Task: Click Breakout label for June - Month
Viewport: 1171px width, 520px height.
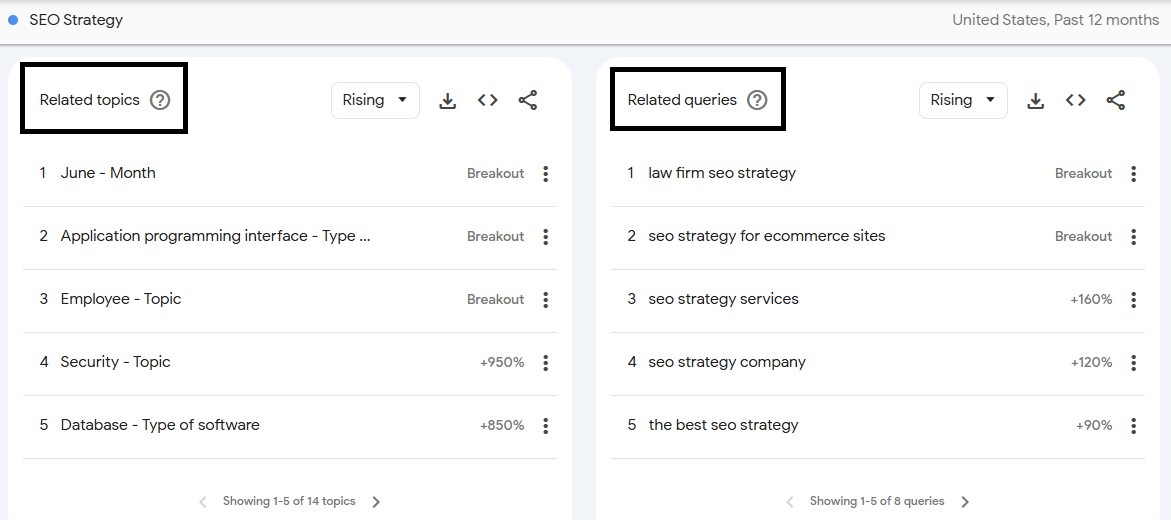Action: [x=496, y=173]
